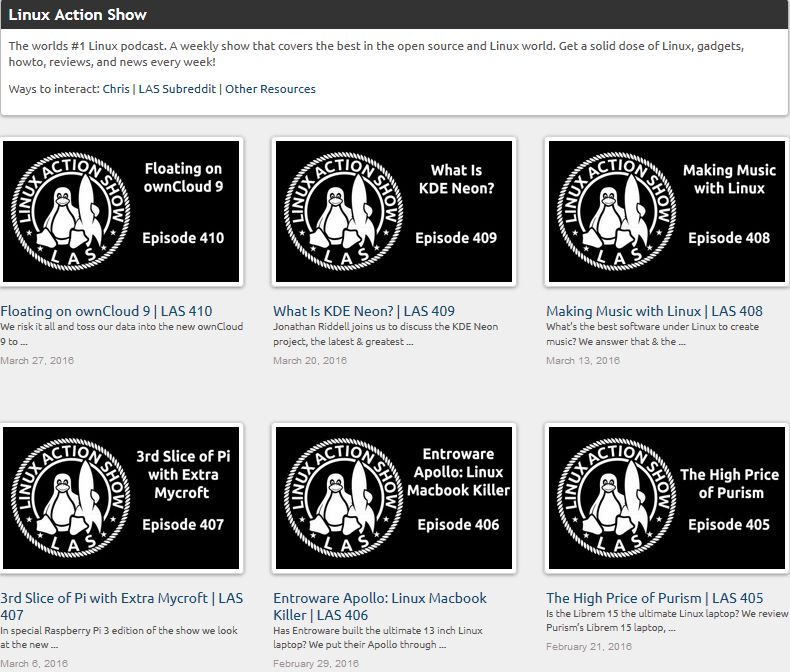
Task: Open the Chris contact link
Action: pyautogui.click(x=116, y=89)
